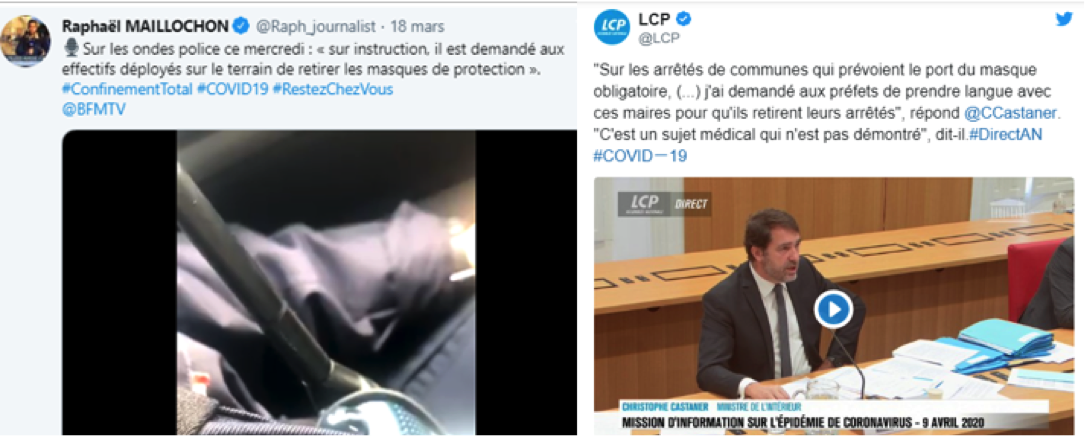Open the police car video thumbnail
Screen dimensions: 1091x436
coord(319,282)
